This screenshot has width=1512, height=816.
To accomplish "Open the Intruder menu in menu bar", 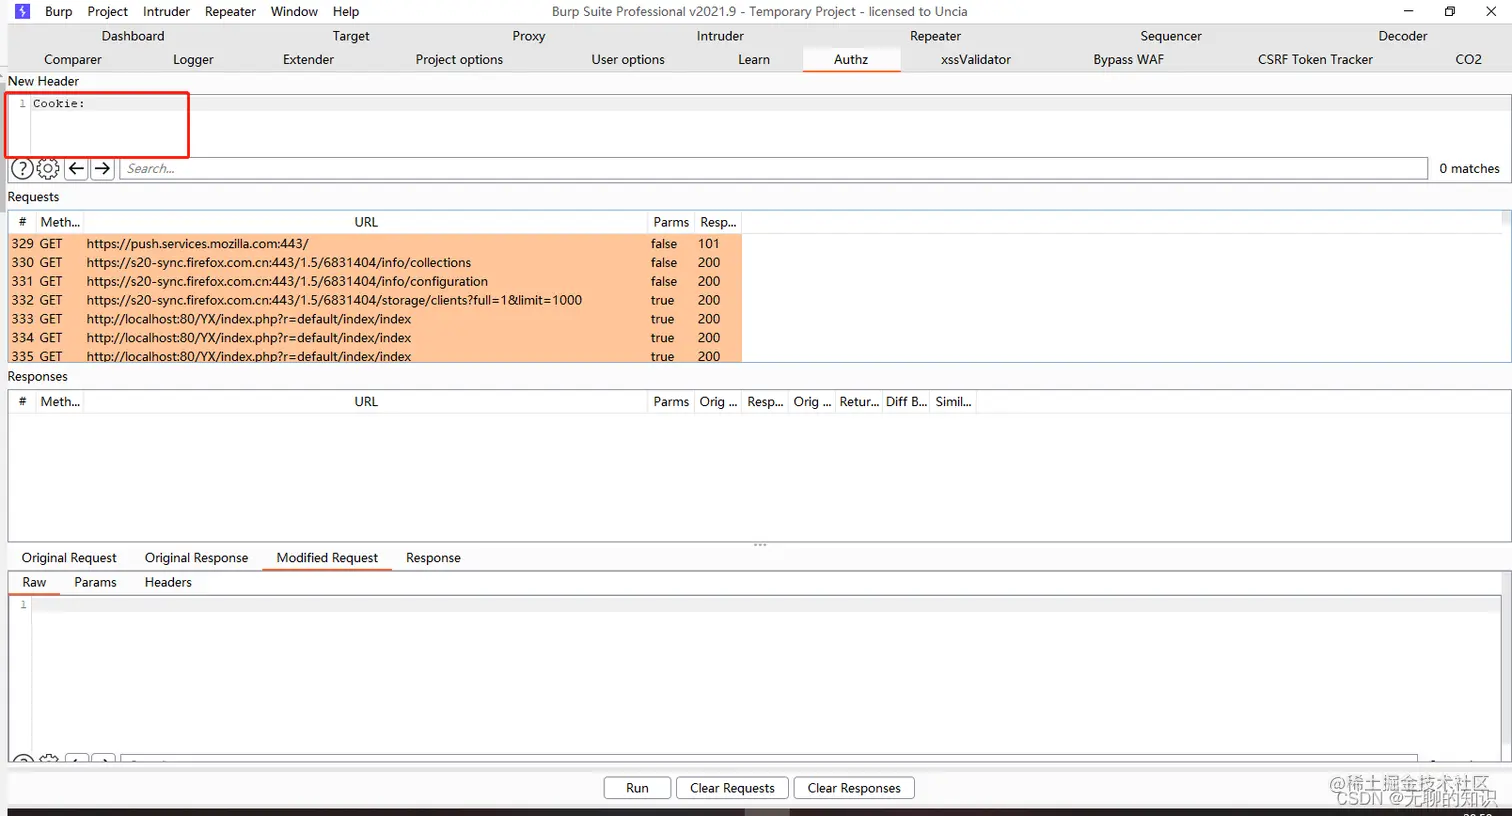I will [x=166, y=11].
